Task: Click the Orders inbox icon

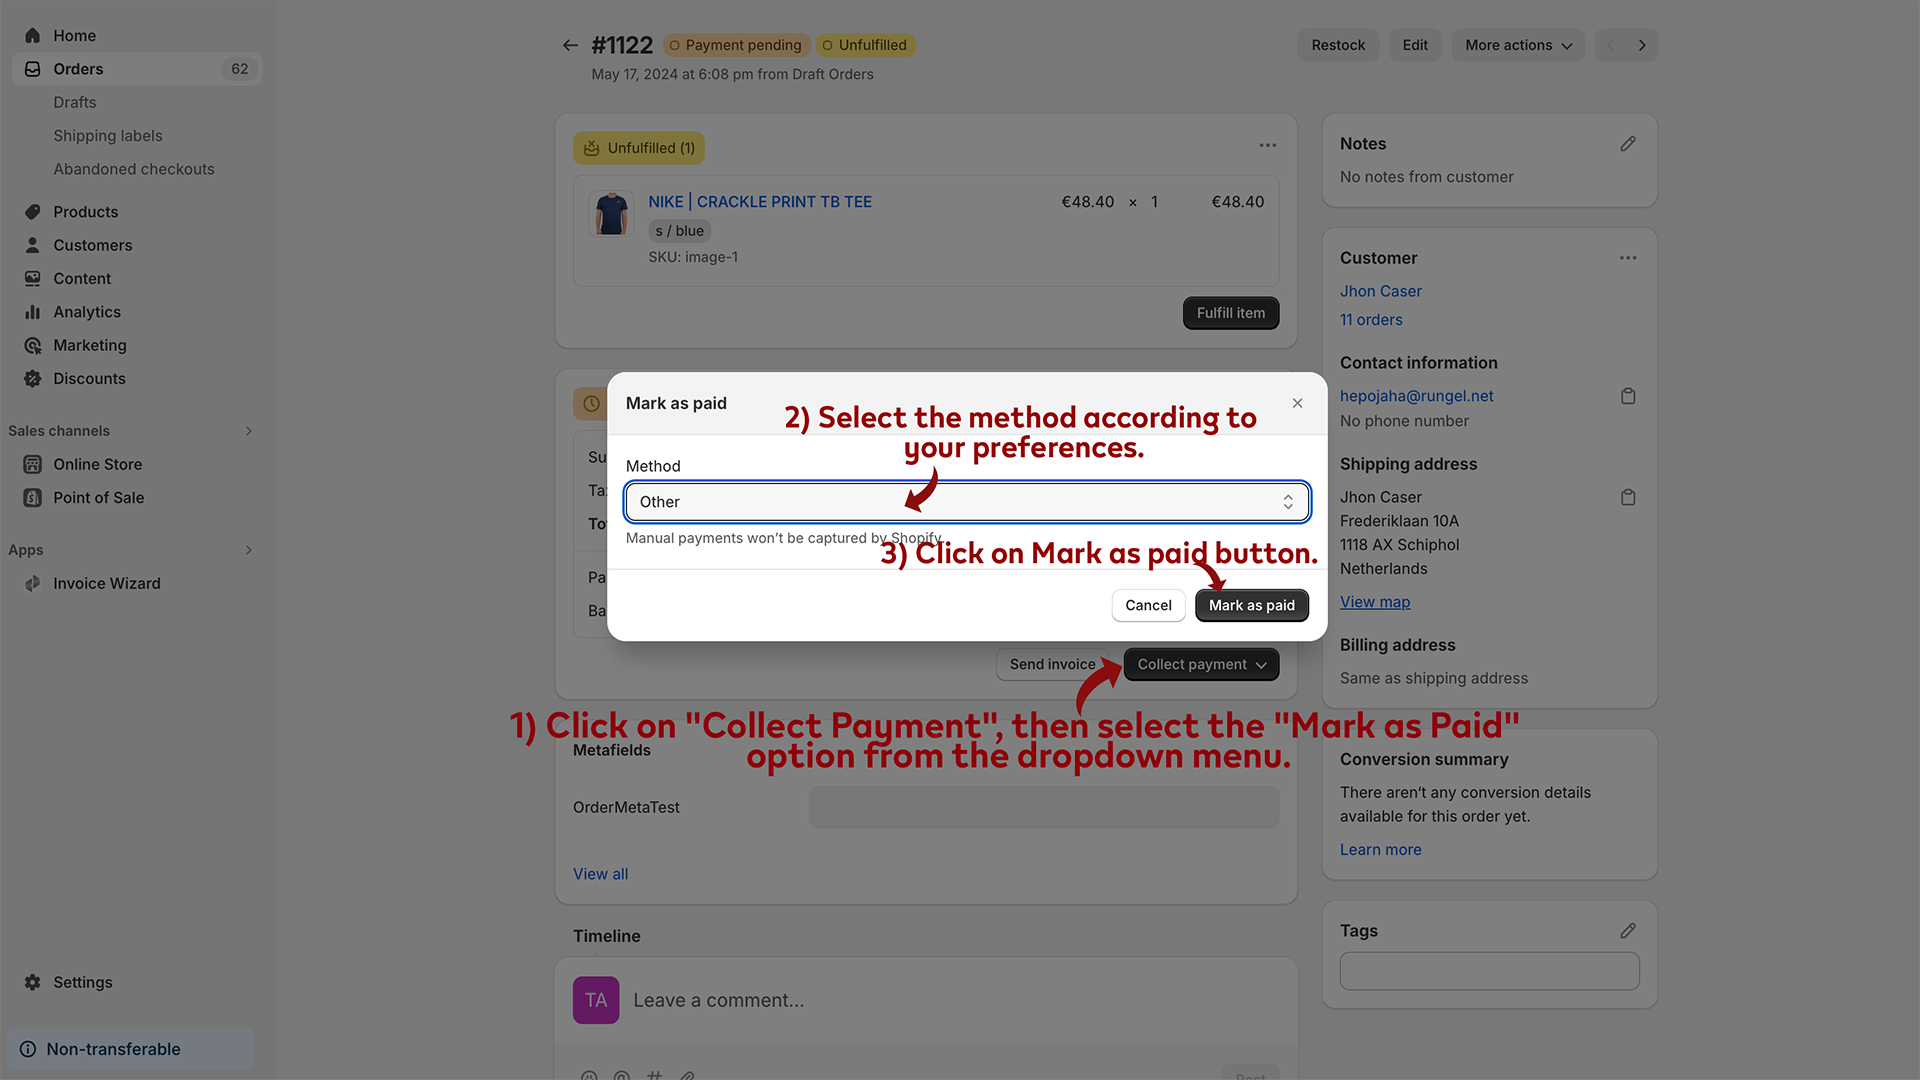Action: click(x=33, y=69)
